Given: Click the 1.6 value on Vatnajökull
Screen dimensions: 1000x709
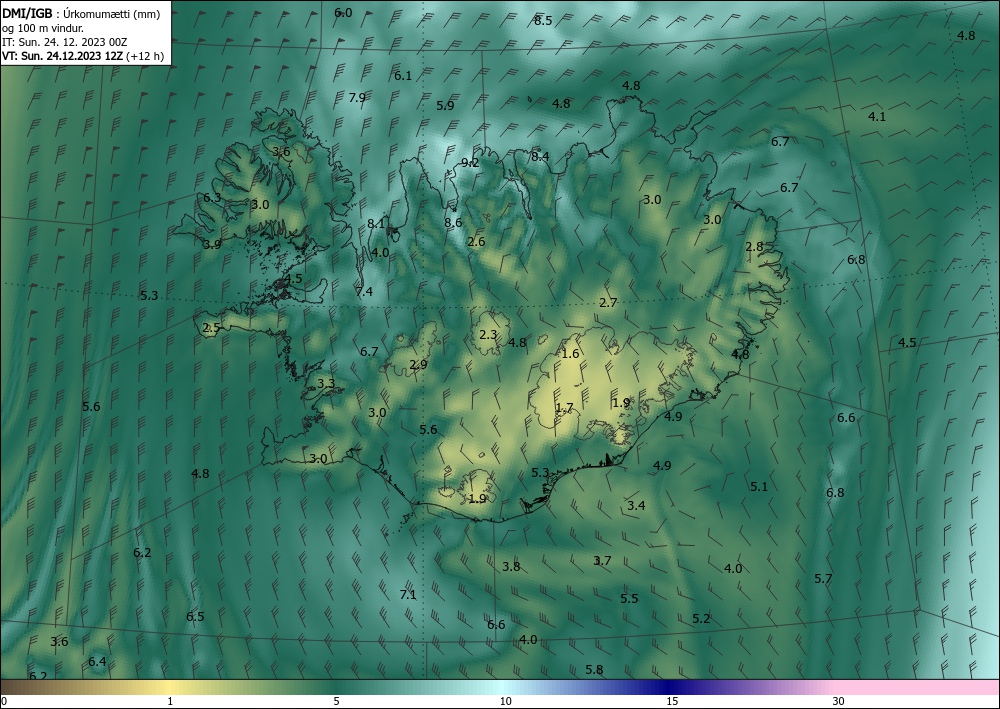Looking at the screenshot, I should tap(570, 354).
